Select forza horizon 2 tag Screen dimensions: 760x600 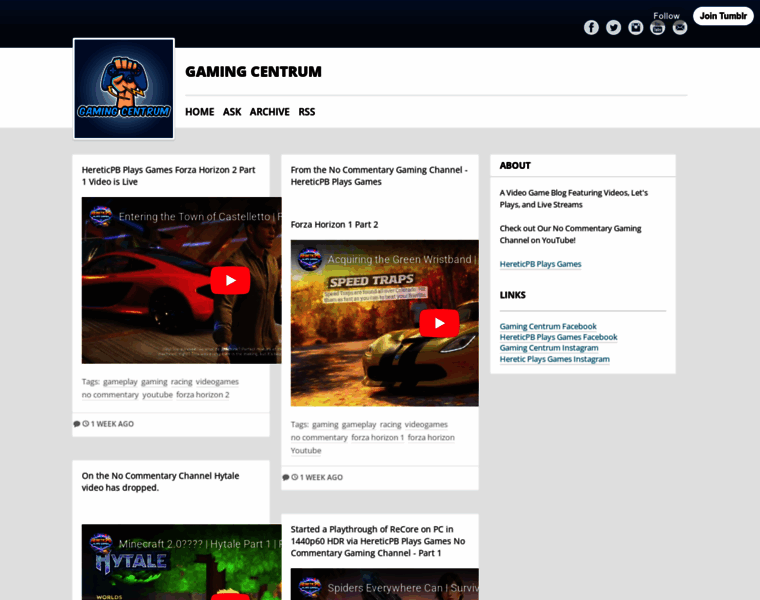click(203, 395)
